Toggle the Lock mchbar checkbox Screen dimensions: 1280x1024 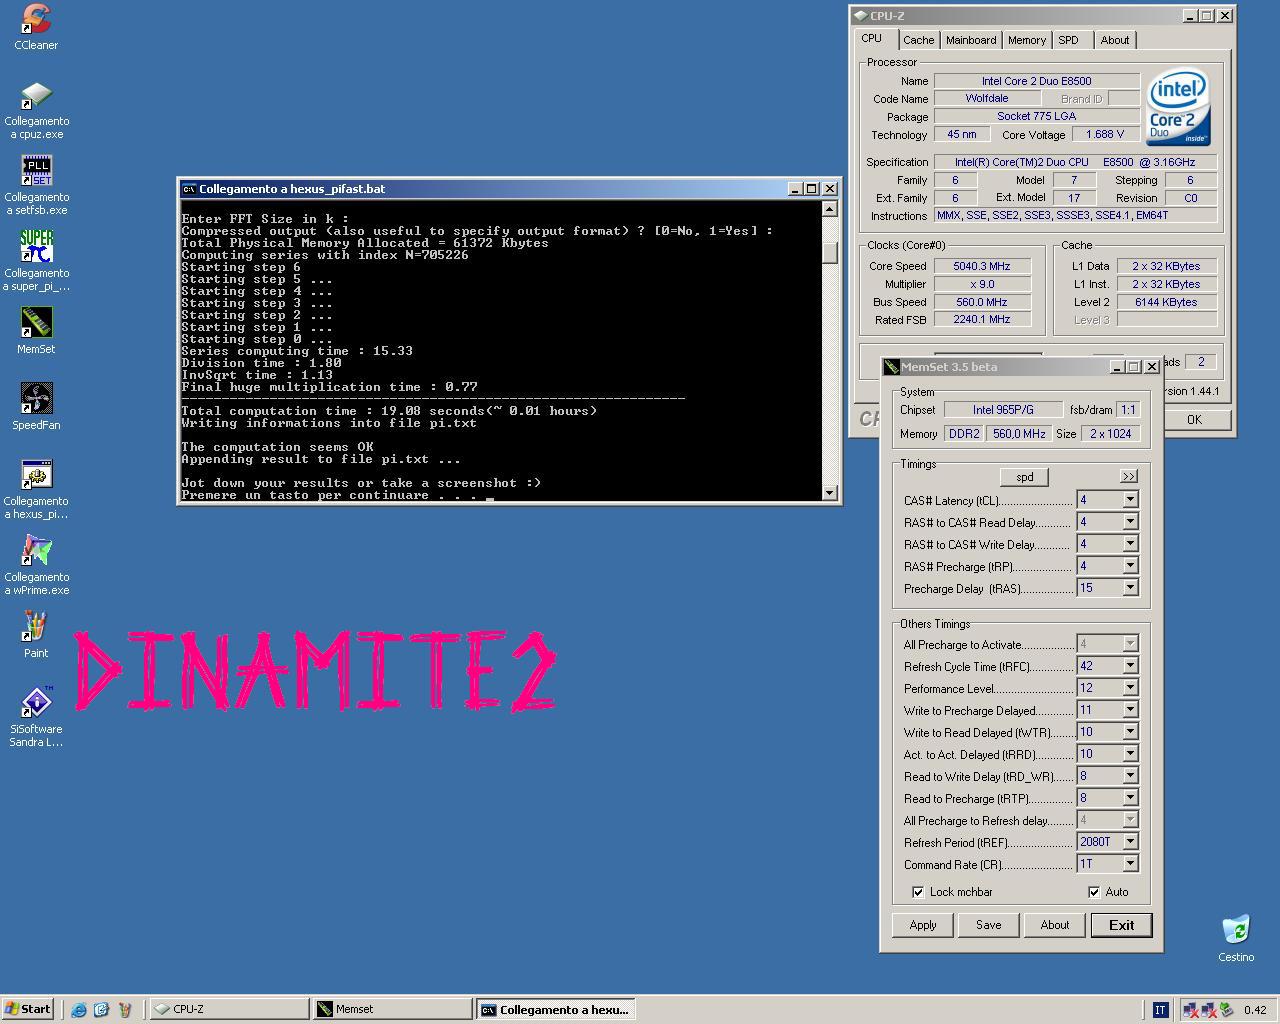pyautogui.click(x=918, y=892)
